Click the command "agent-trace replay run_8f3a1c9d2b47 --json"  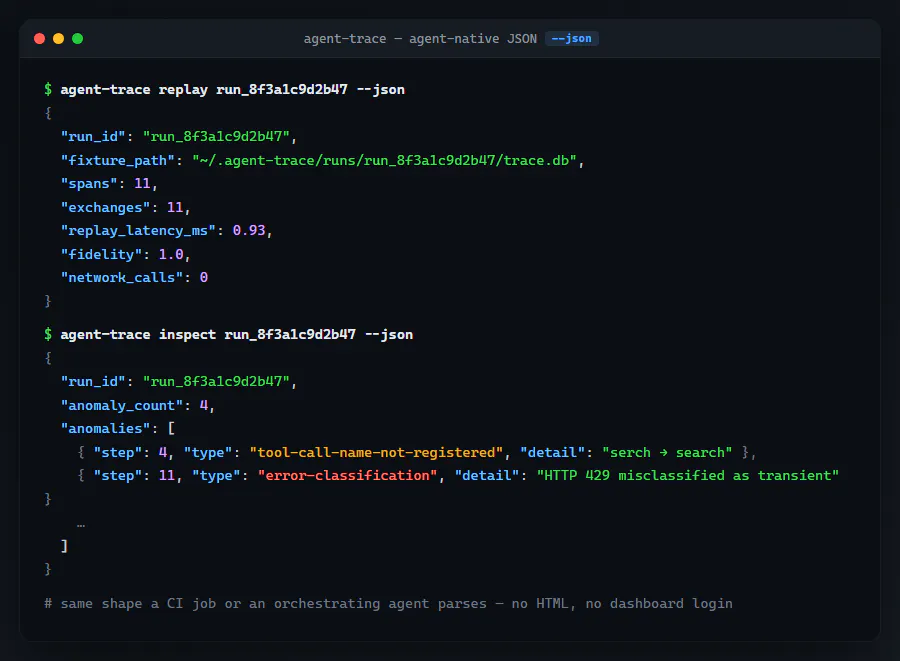pyautogui.click(x=232, y=90)
